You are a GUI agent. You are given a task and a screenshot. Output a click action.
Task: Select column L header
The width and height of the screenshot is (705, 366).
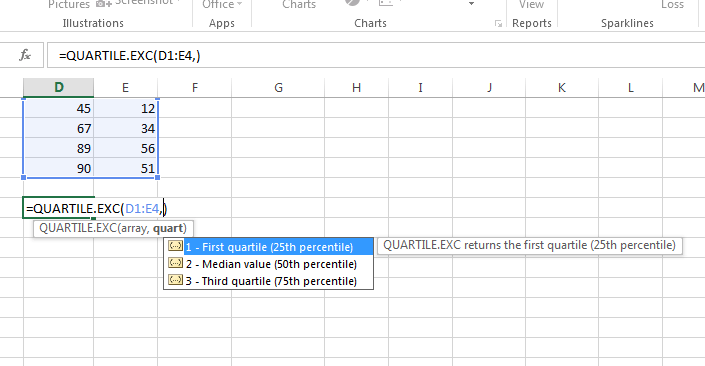630,87
